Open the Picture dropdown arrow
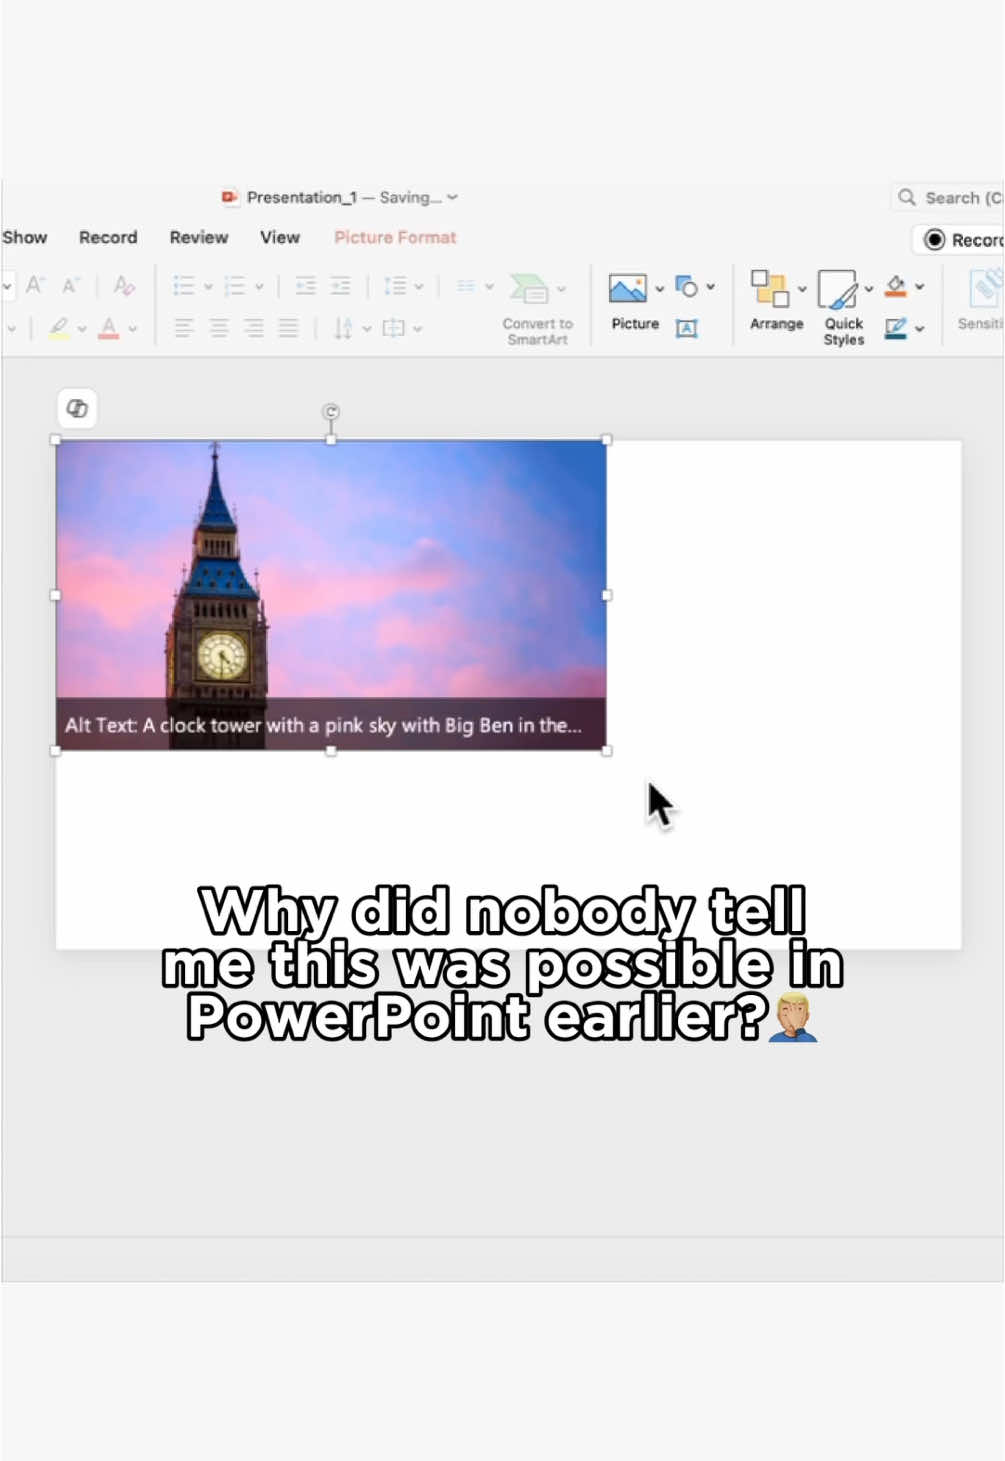Screen dimensions: 1005x1461 point(658,287)
